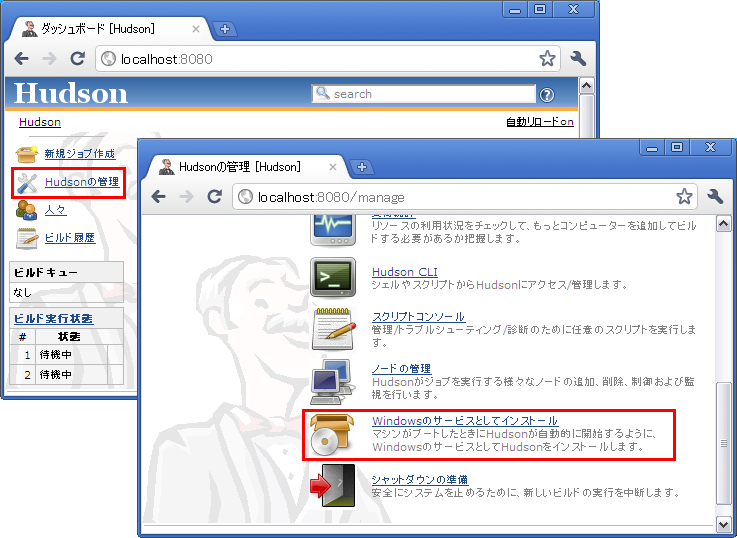The height and width of the screenshot is (538, 737).
Task: Click 待機中 text in executor row 2
Action: (55, 374)
